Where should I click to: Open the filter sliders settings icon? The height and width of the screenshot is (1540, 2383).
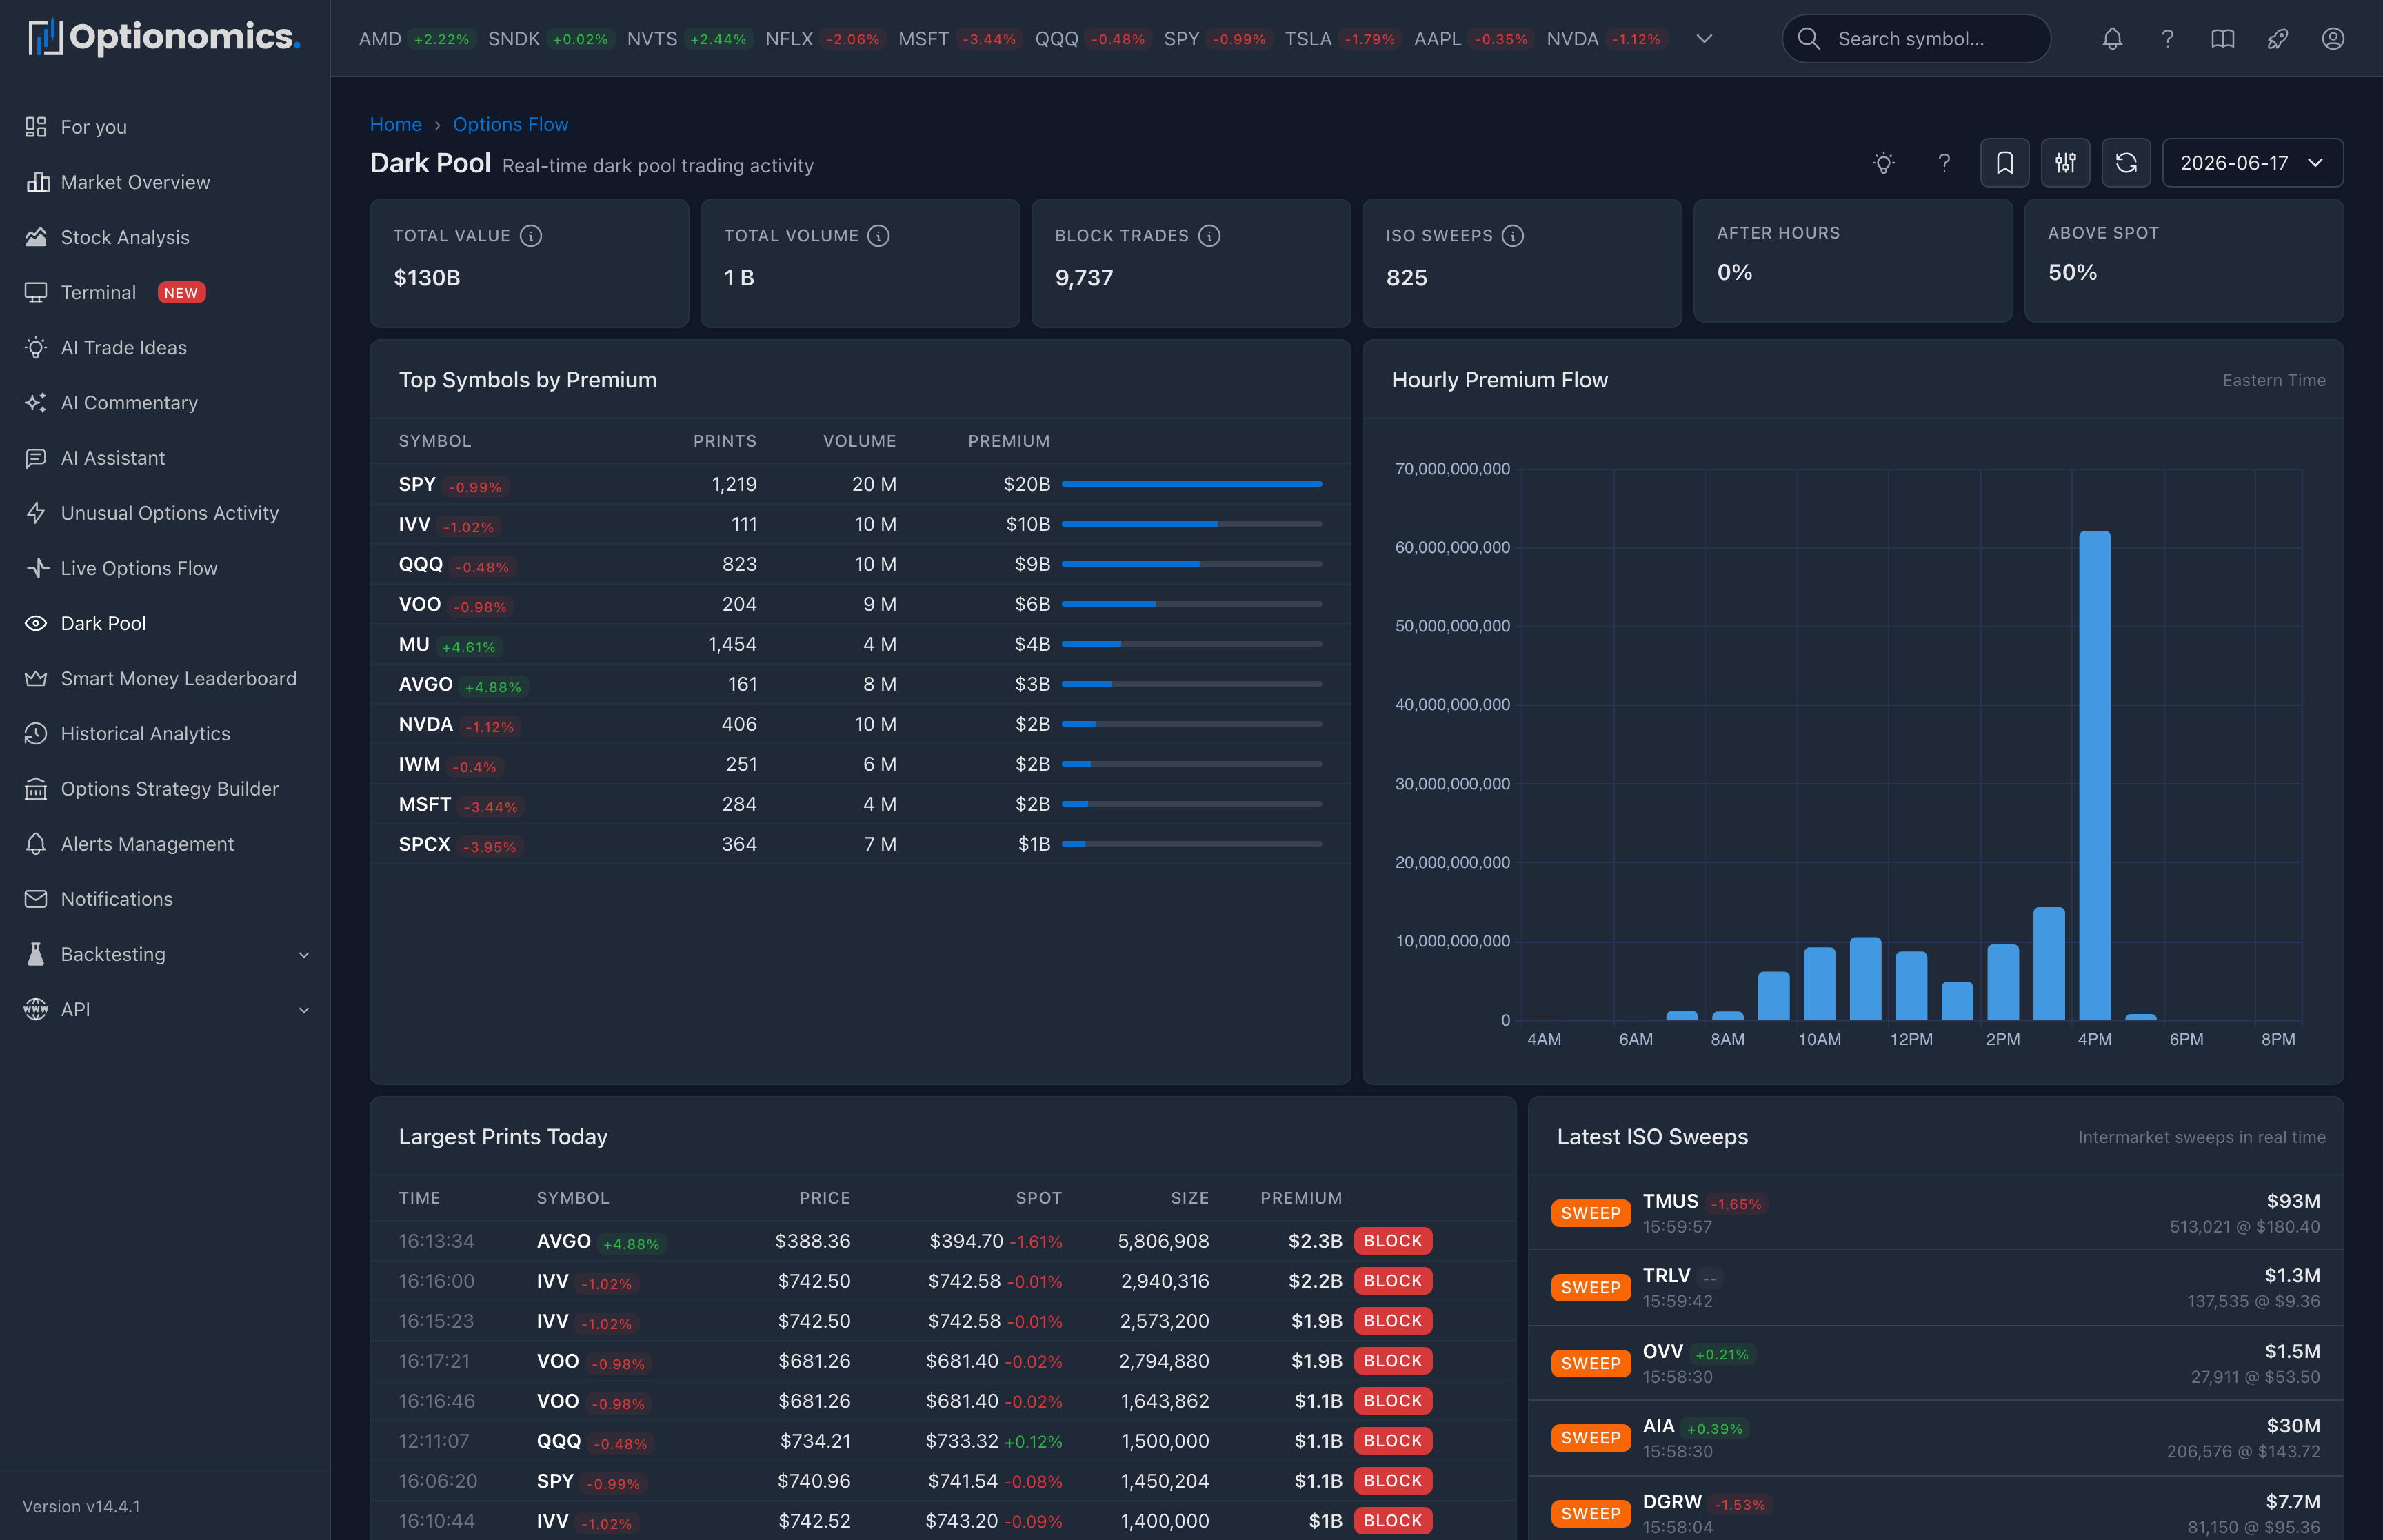2065,163
